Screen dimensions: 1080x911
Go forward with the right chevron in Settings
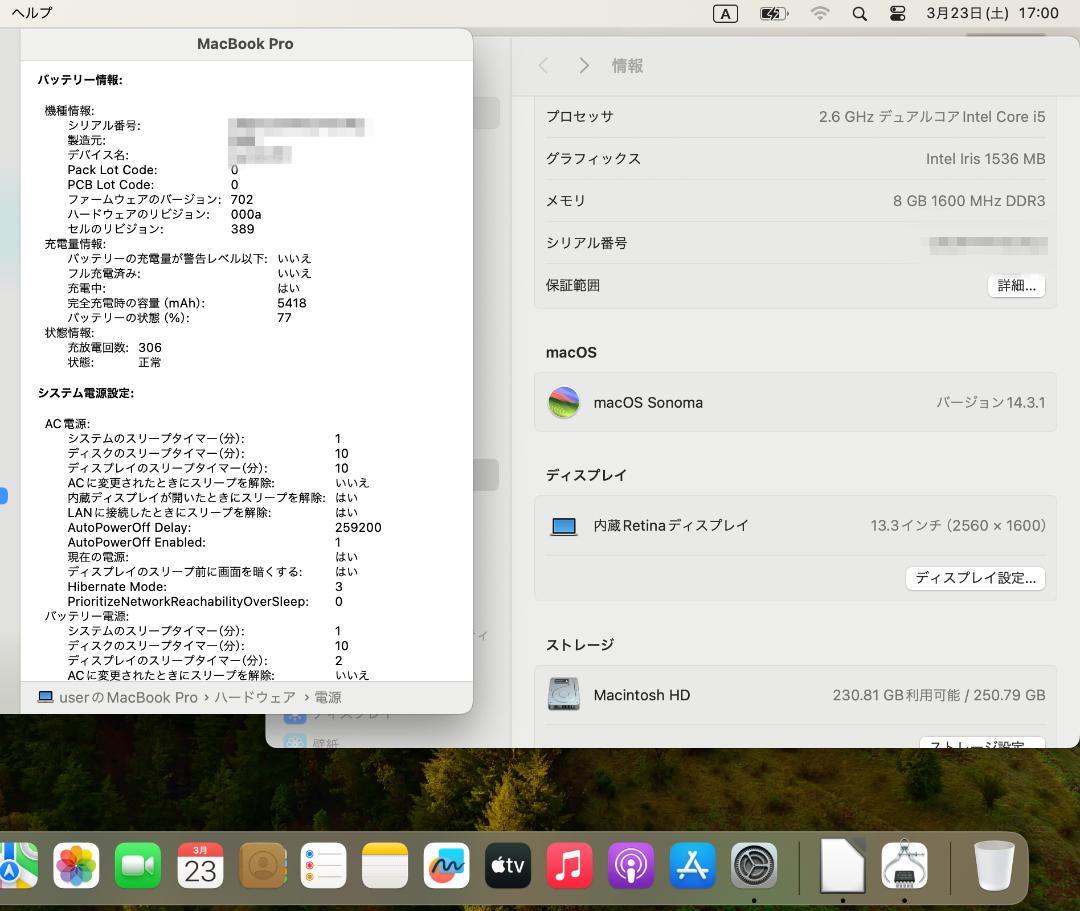(x=583, y=66)
